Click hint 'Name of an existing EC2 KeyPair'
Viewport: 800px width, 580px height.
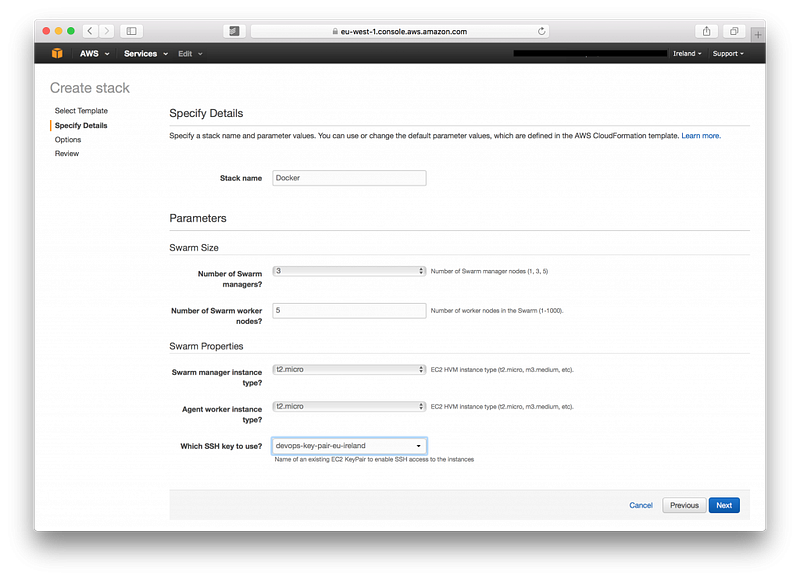tap(374, 460)
